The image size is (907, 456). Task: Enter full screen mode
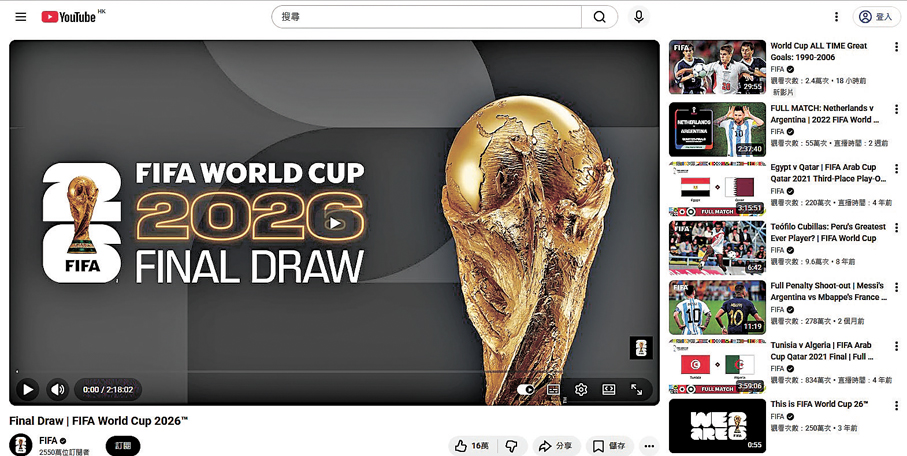click(636, 389)
